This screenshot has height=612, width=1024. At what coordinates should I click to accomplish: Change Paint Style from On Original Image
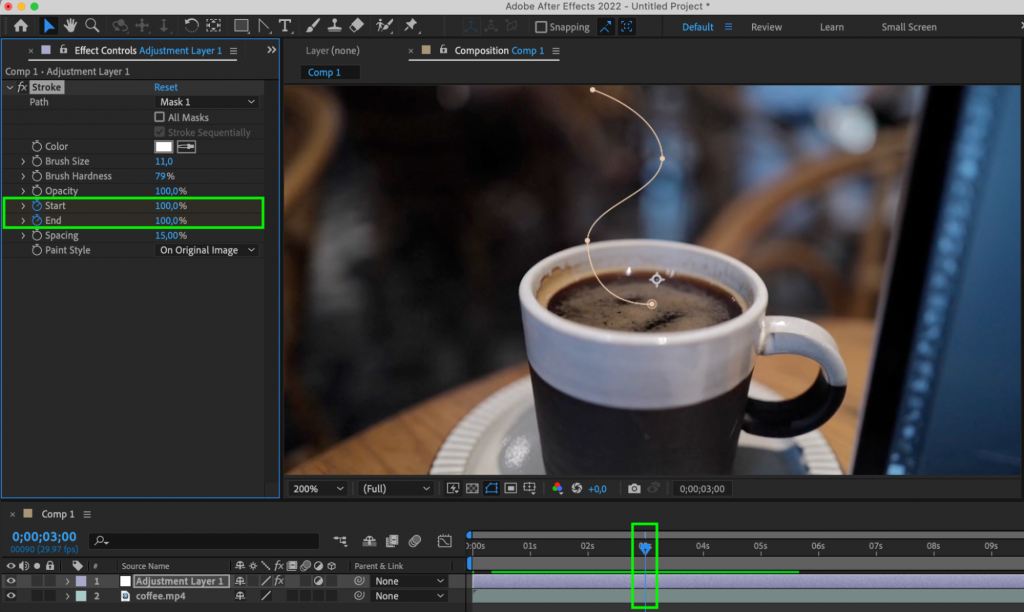pos(205,250)
